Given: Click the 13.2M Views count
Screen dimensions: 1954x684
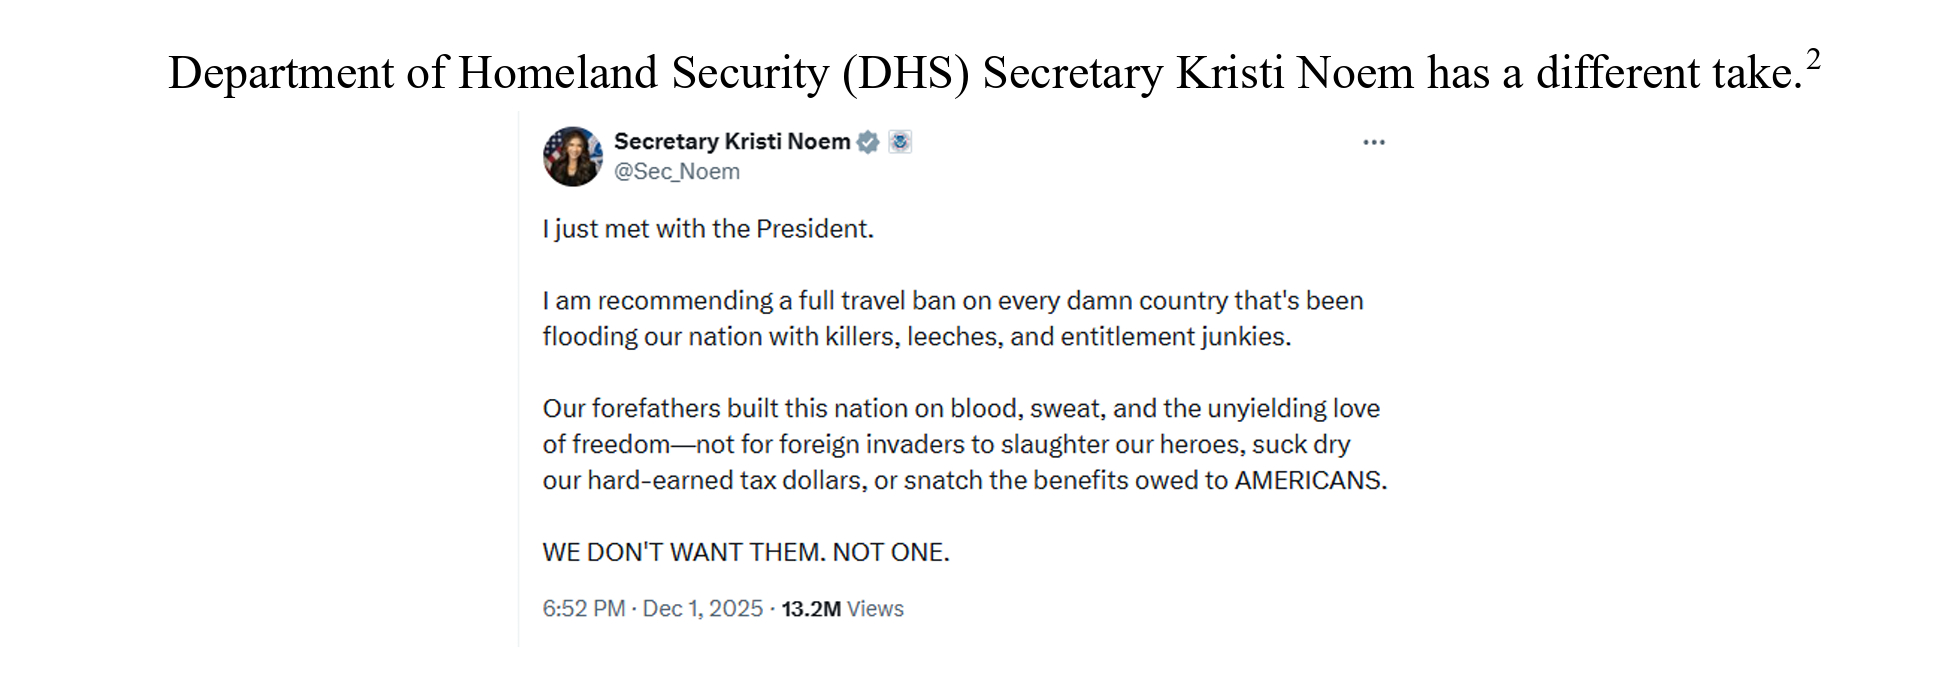Looking at the screenshot, I should click(842, 609).
